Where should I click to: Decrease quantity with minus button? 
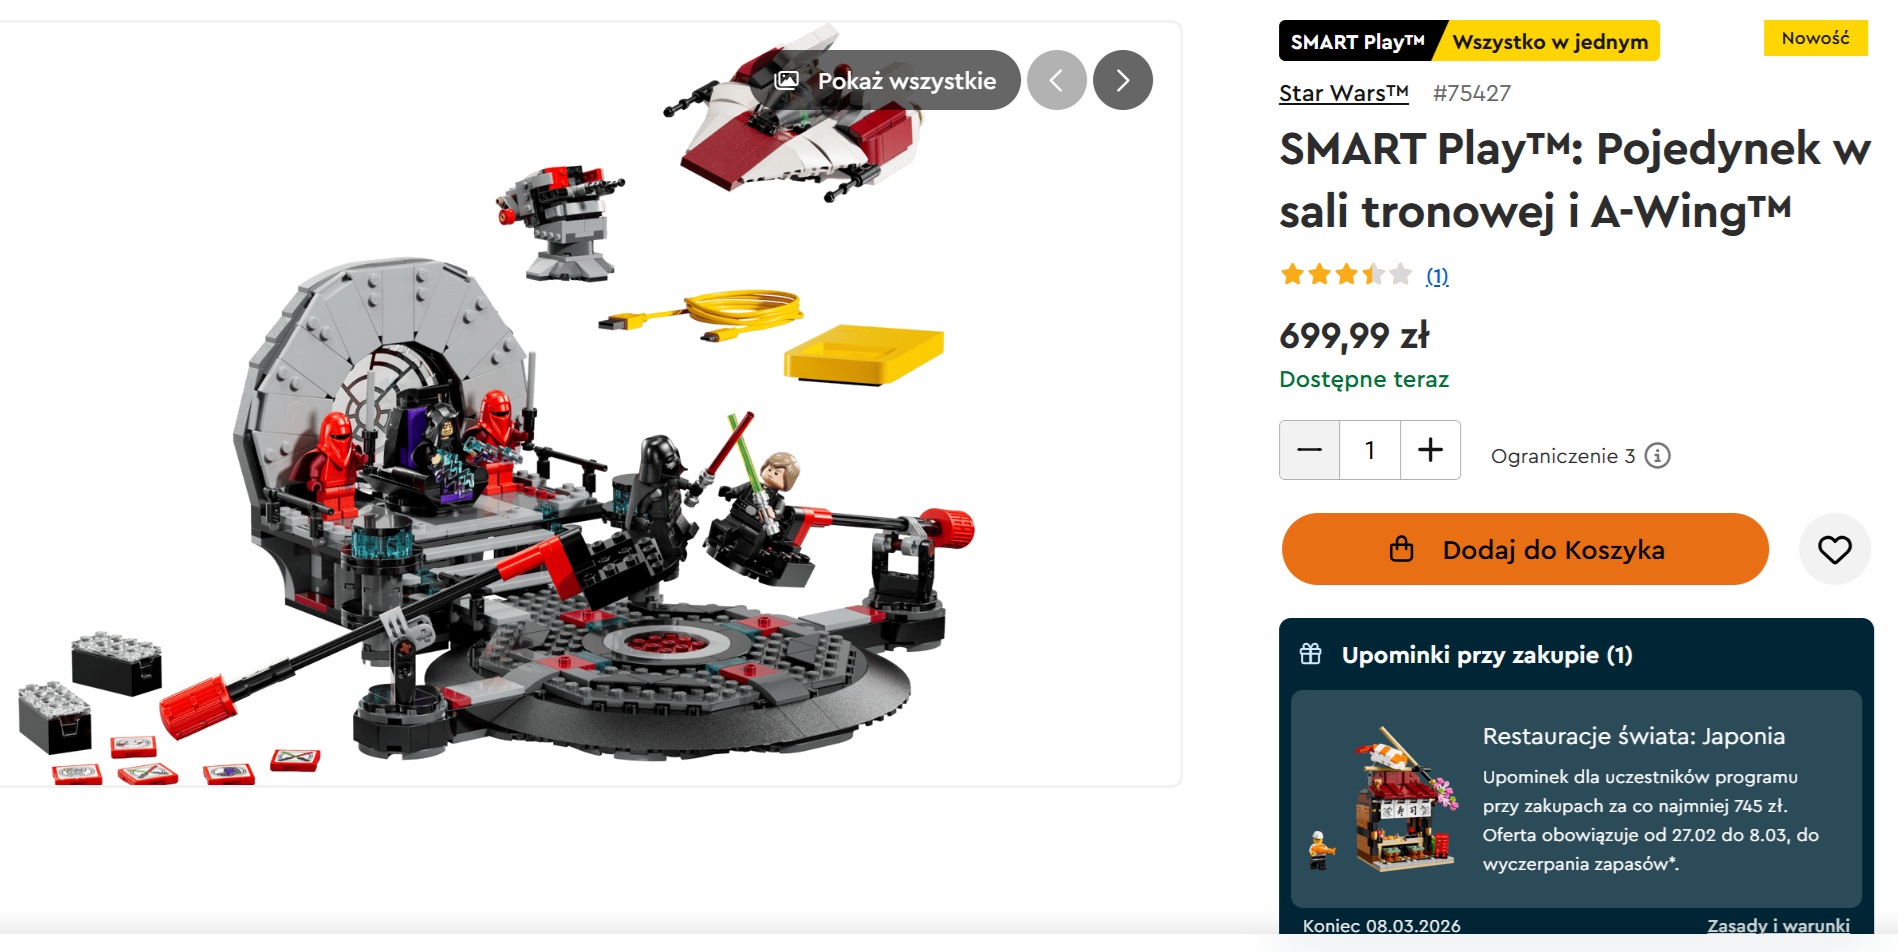coord(1309,450)
